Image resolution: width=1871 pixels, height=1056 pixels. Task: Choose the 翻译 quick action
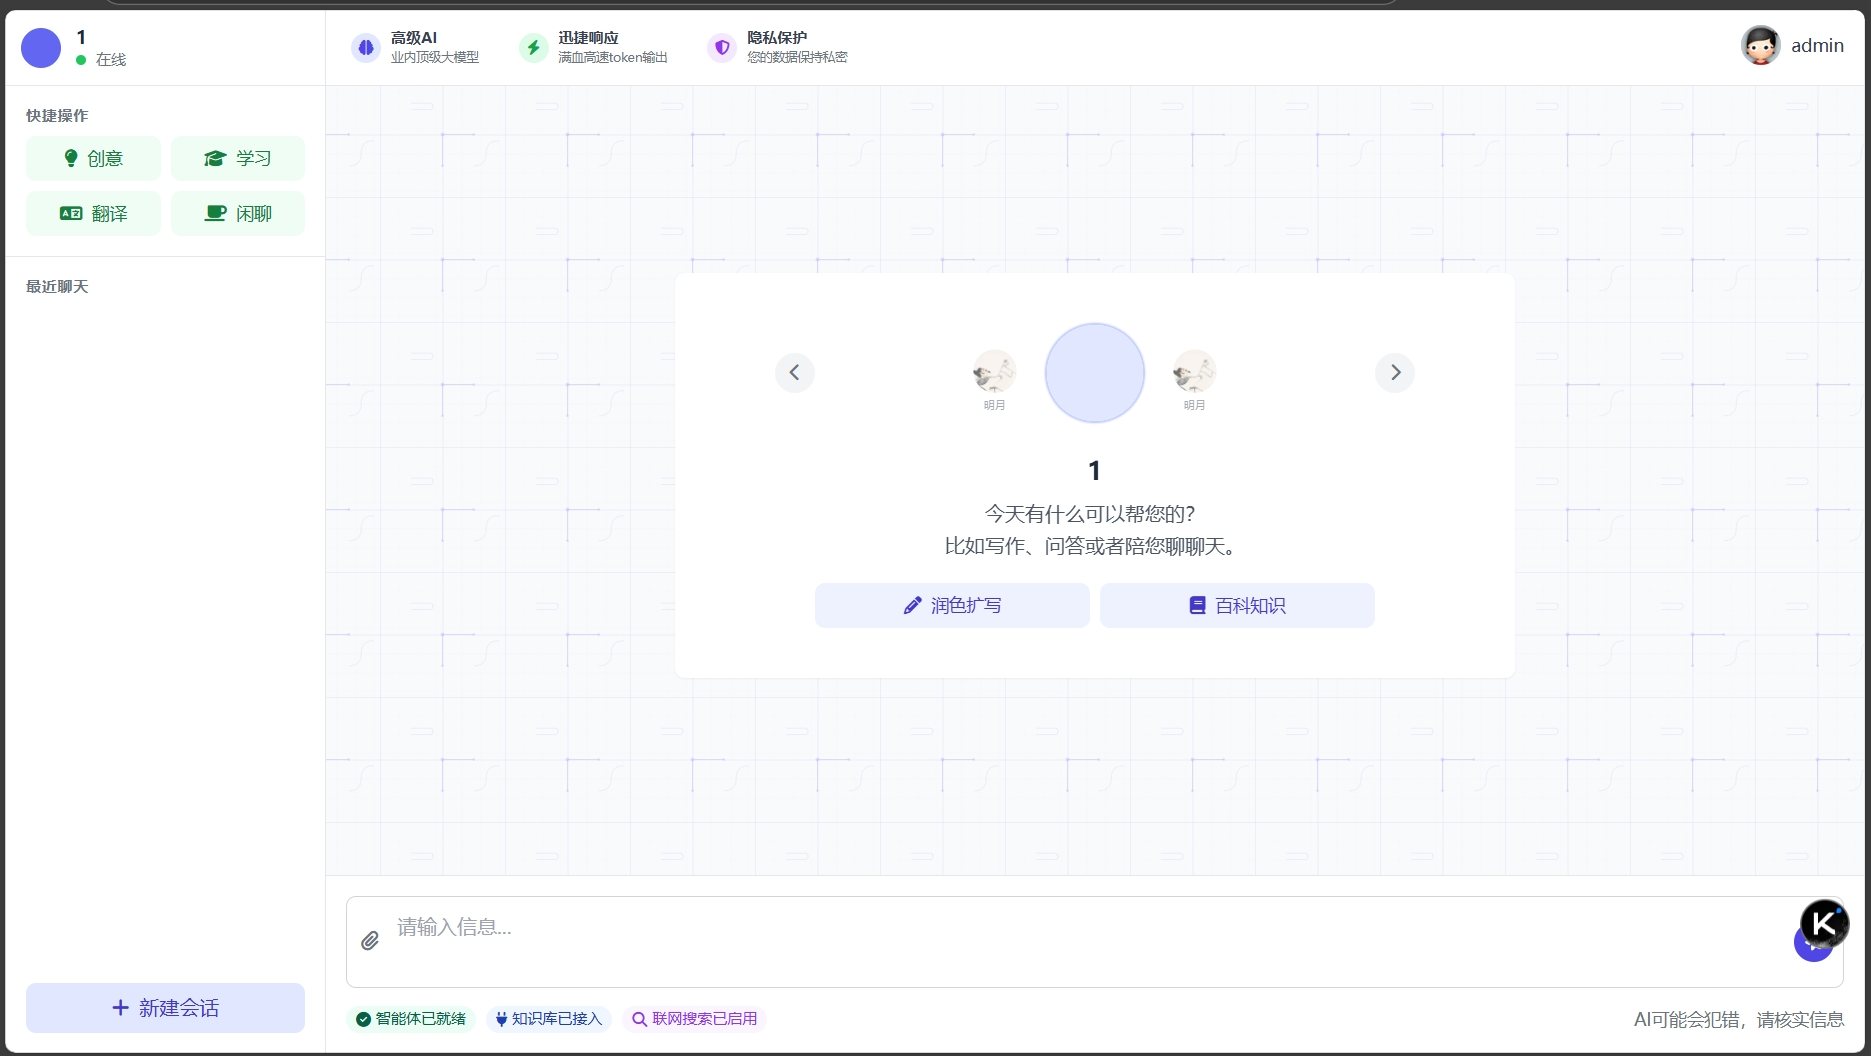(x=93, y=213)
